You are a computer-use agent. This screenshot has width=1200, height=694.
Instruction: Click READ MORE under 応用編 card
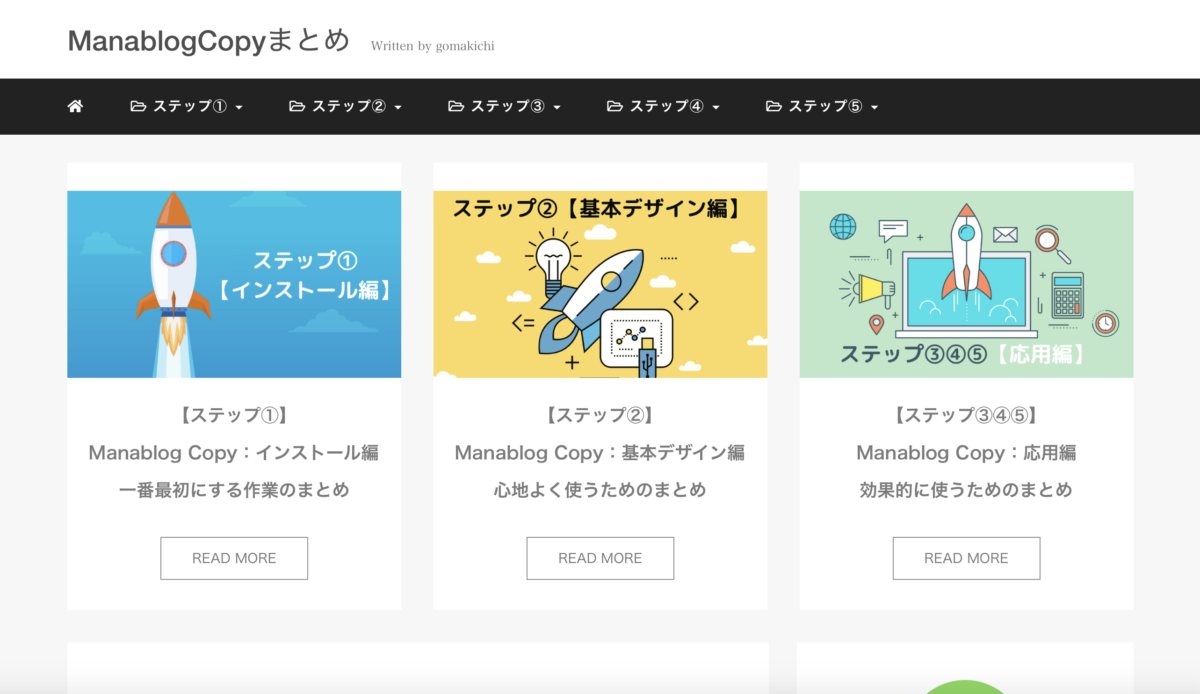[966, 558]
